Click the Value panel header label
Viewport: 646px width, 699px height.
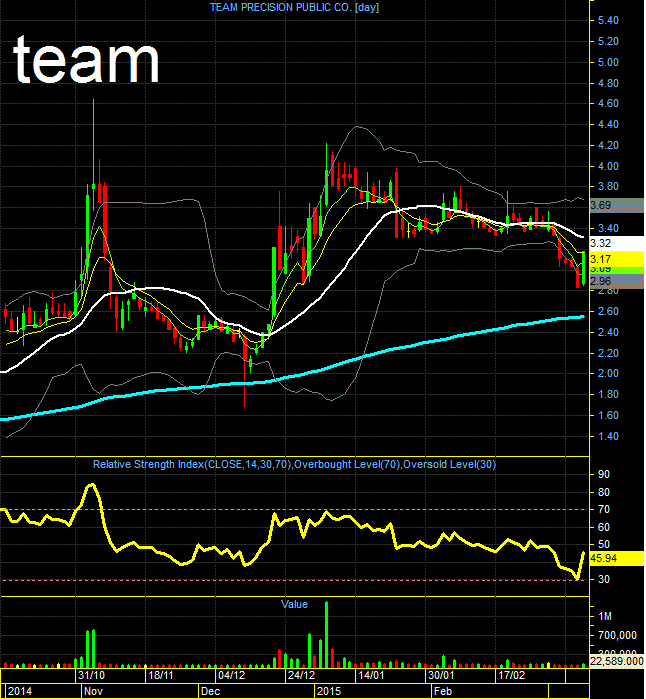294,604
